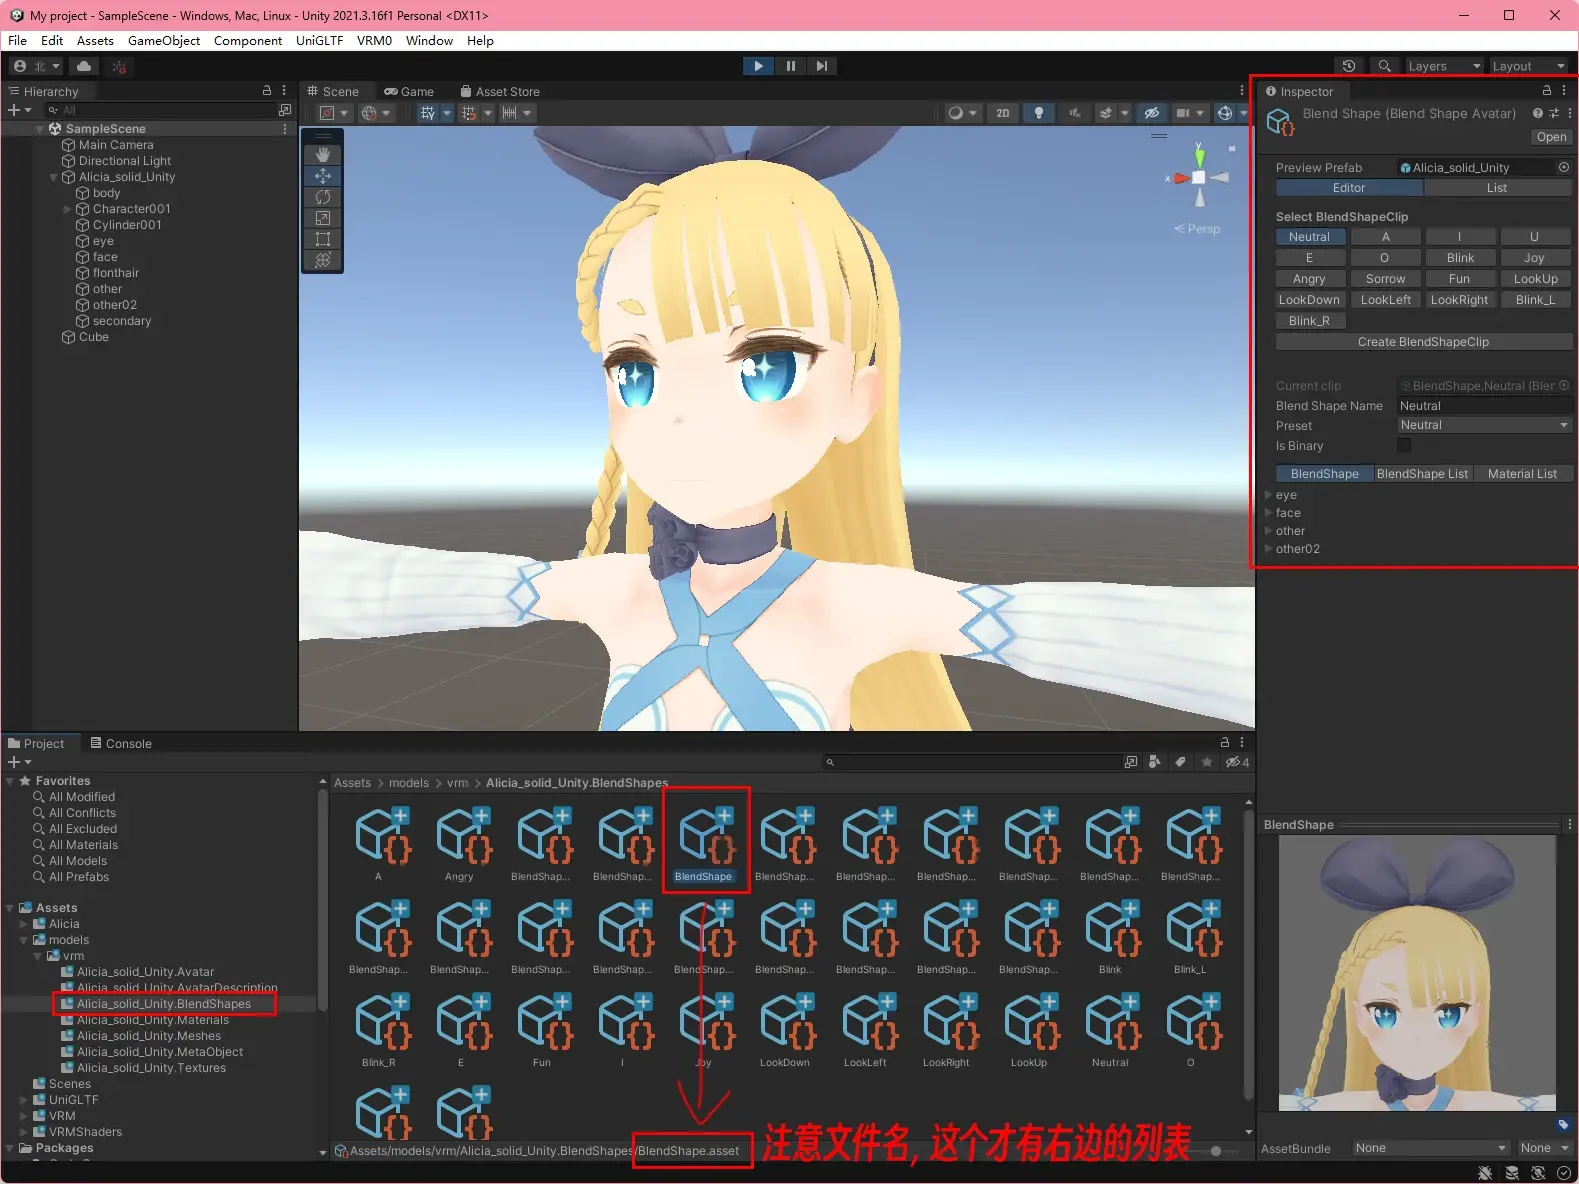Open the undo history icon
The width and height of the screenshot is (1579, 1184).
point(1349,66)
